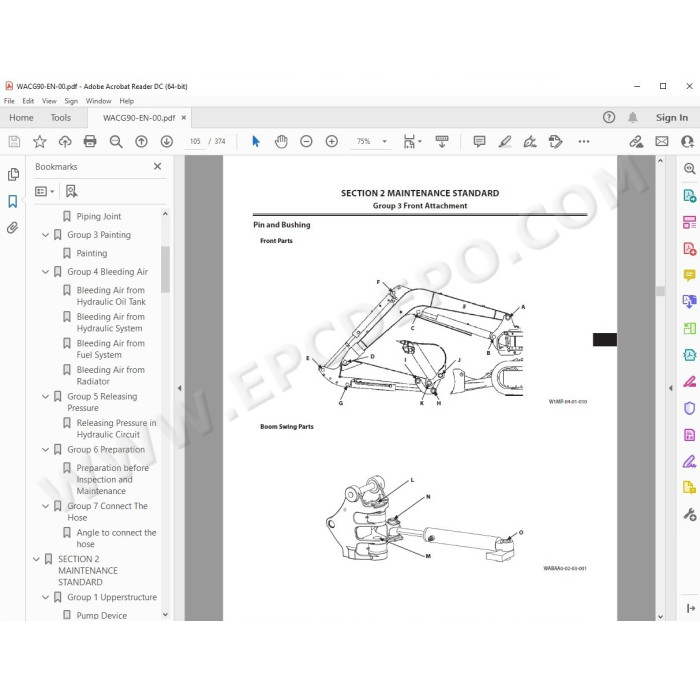
Task: Collapse the left navigation pane arrow
Action: (x=179, y=388)
